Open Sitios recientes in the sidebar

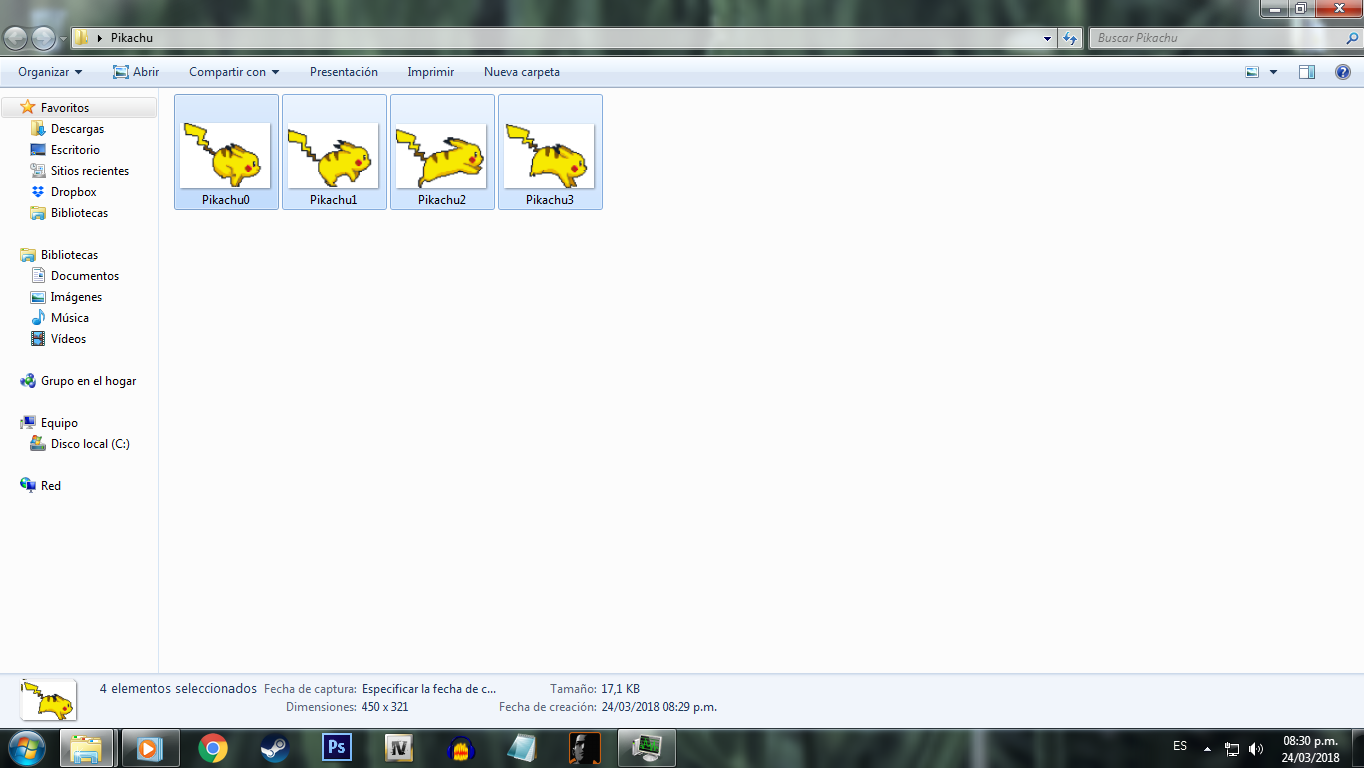pos(90,171)
